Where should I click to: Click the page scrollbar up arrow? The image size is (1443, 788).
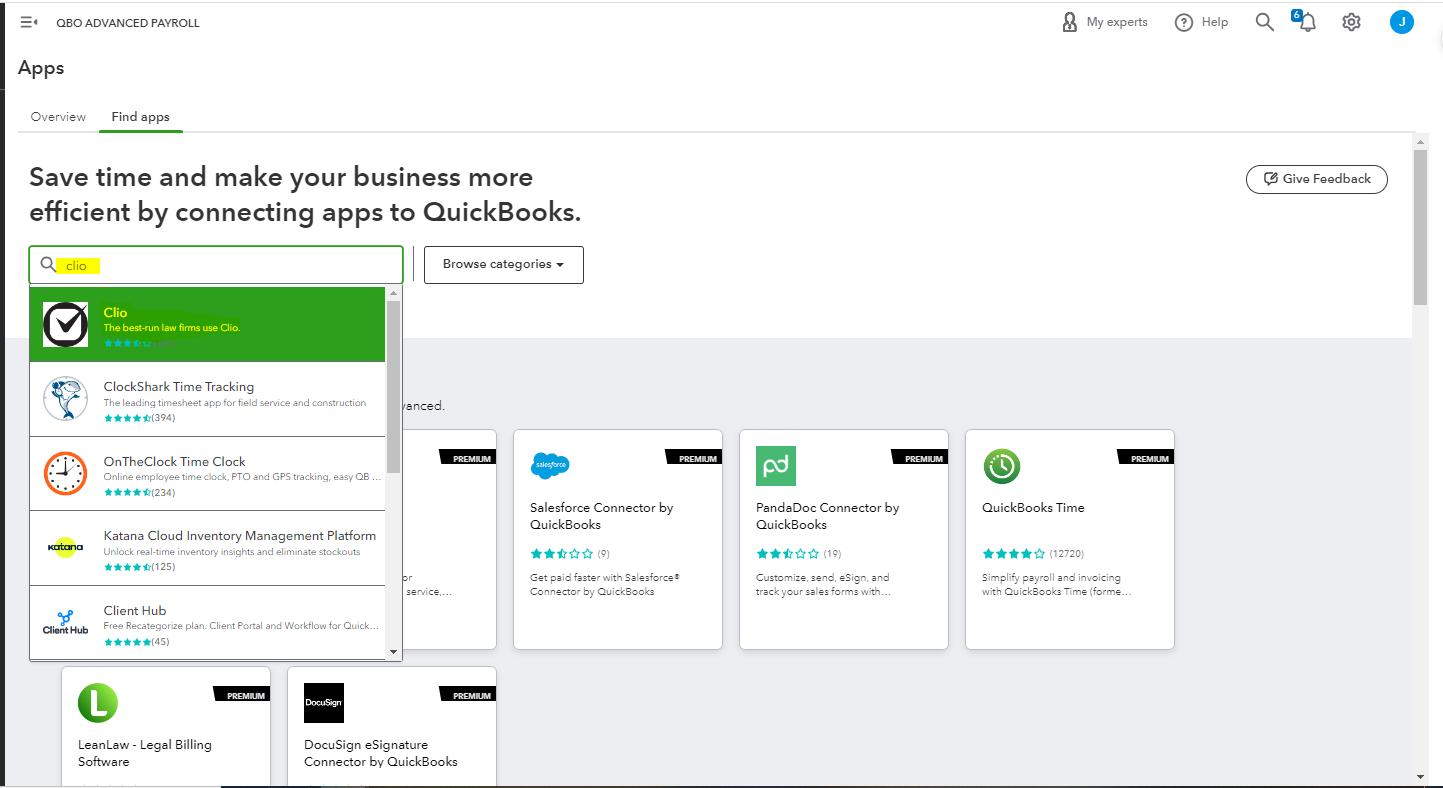1421,140
